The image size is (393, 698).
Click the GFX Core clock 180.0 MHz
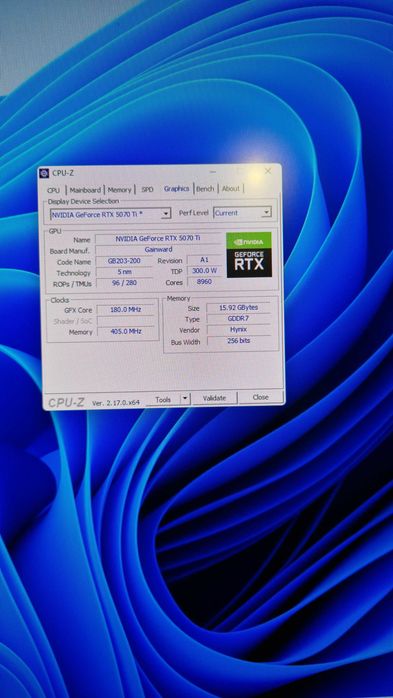point(126,310)
